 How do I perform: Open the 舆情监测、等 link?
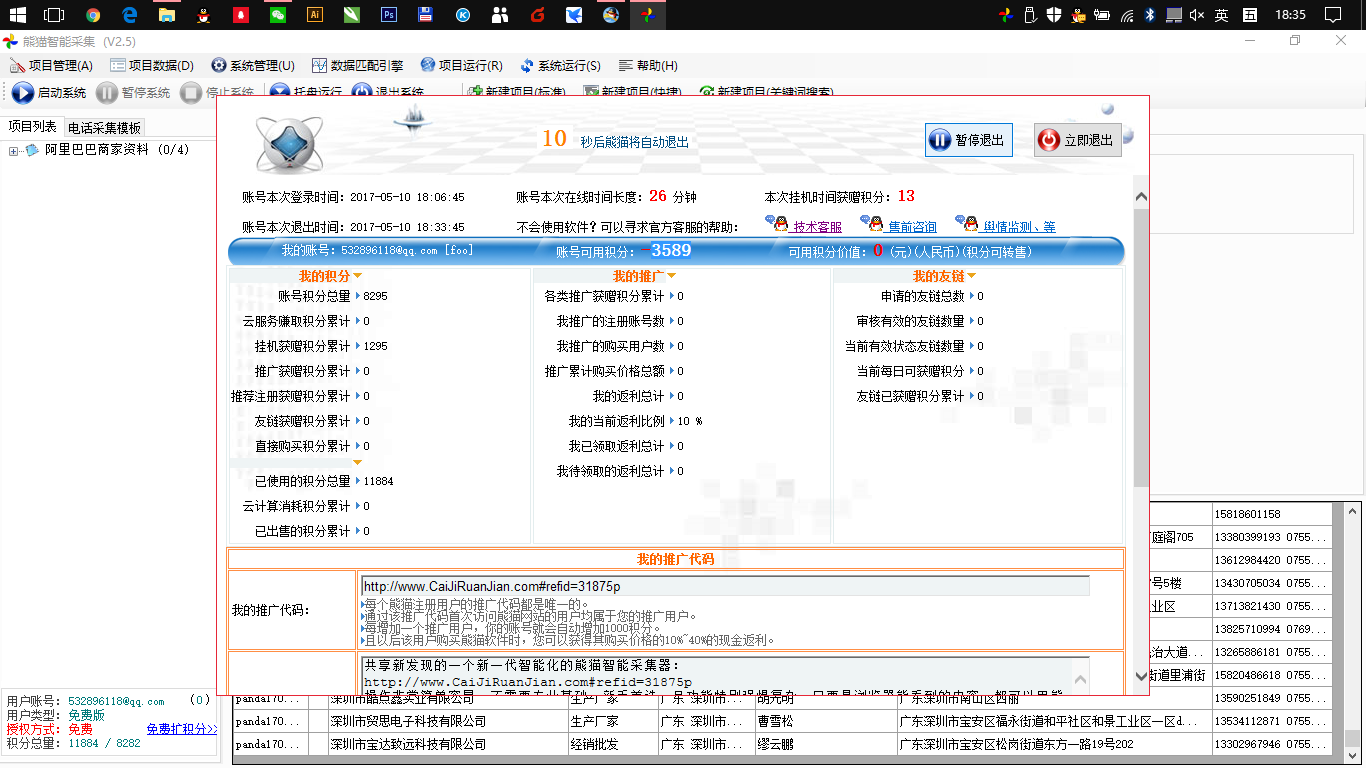click(x=1020, y=227)
